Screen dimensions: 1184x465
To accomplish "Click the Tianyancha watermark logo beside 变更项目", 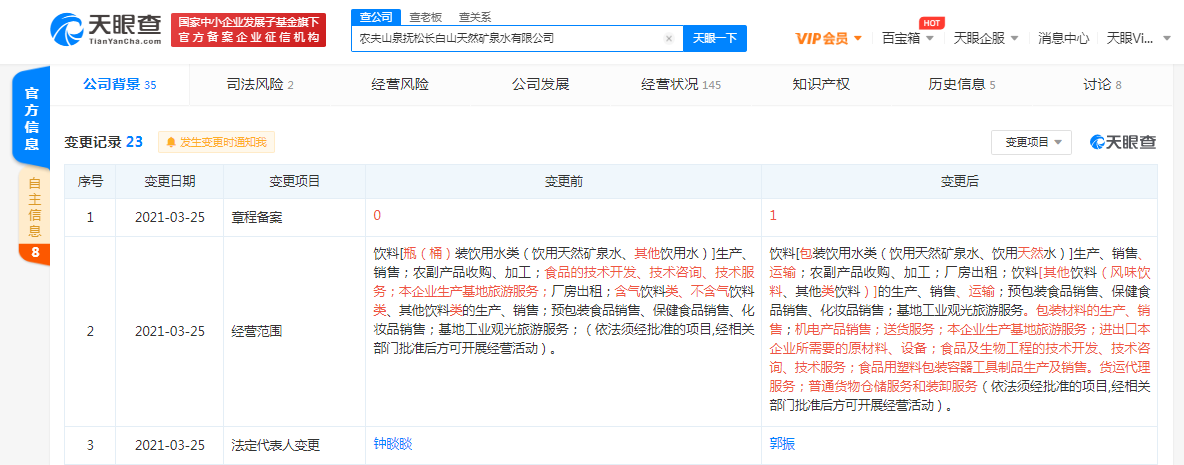I will point(1123,142).
